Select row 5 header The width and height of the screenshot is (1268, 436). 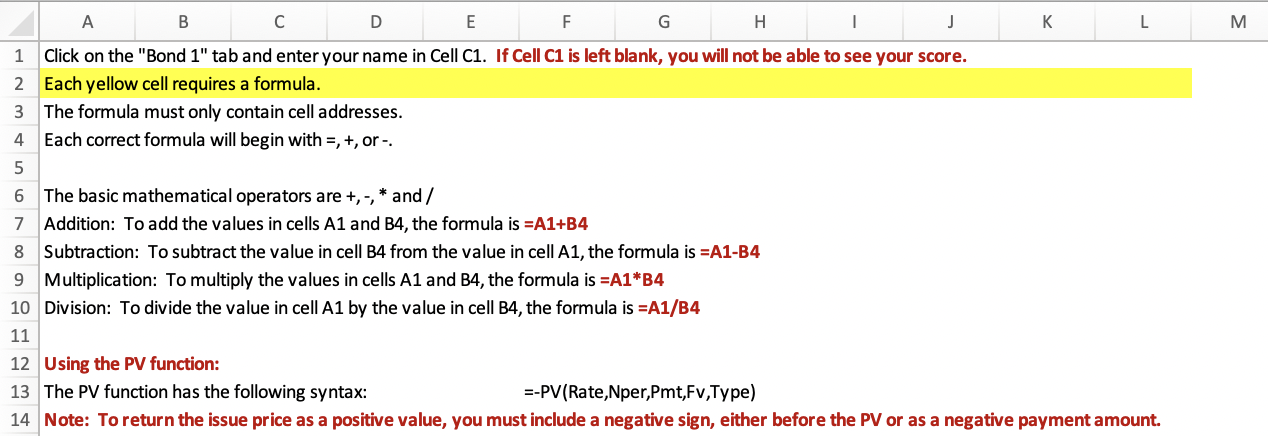click(x=19, y=167)
